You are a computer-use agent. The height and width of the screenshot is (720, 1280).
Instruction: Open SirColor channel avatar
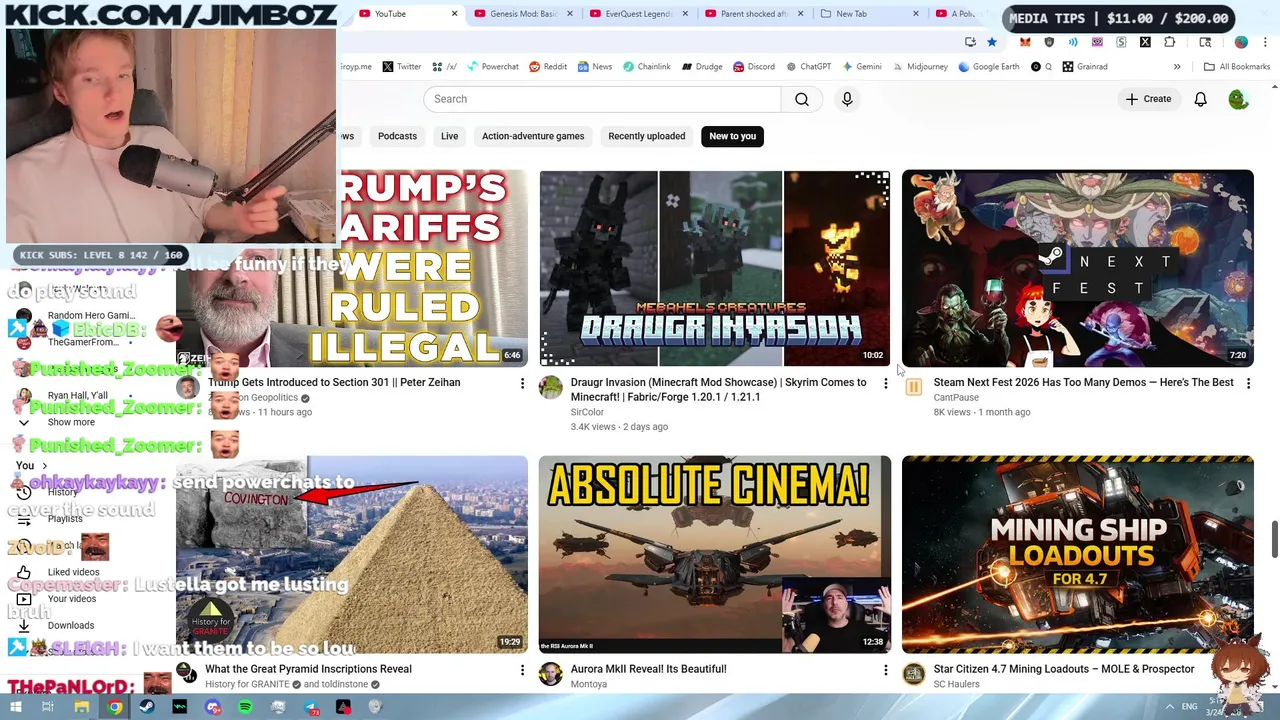point(551,388)
